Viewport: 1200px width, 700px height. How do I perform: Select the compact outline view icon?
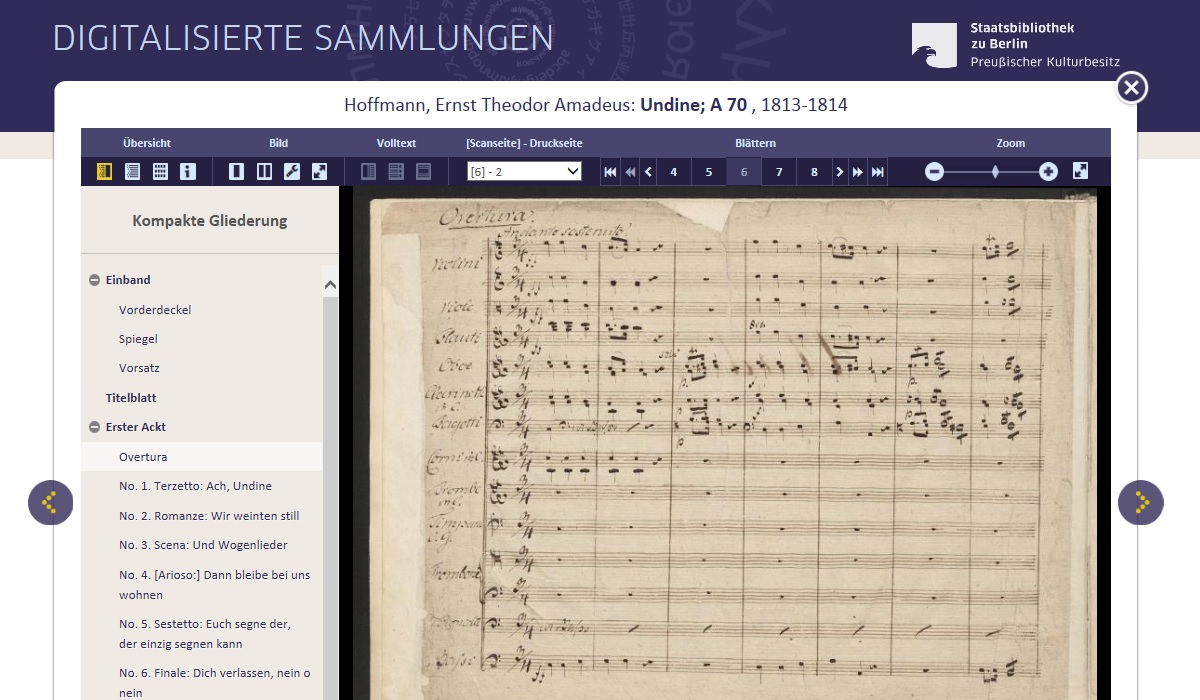click(x=104, y=171)
